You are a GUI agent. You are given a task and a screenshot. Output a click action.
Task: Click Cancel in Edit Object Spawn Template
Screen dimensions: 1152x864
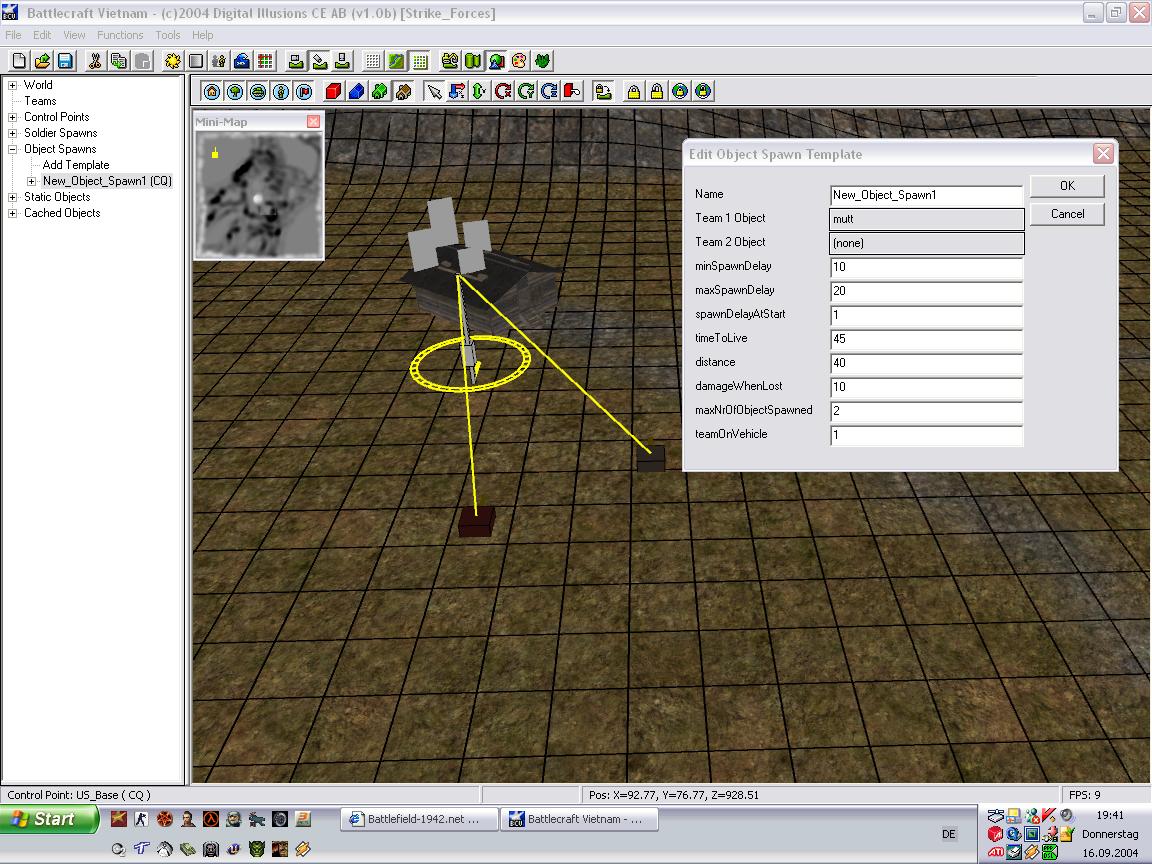point(1068,214)
